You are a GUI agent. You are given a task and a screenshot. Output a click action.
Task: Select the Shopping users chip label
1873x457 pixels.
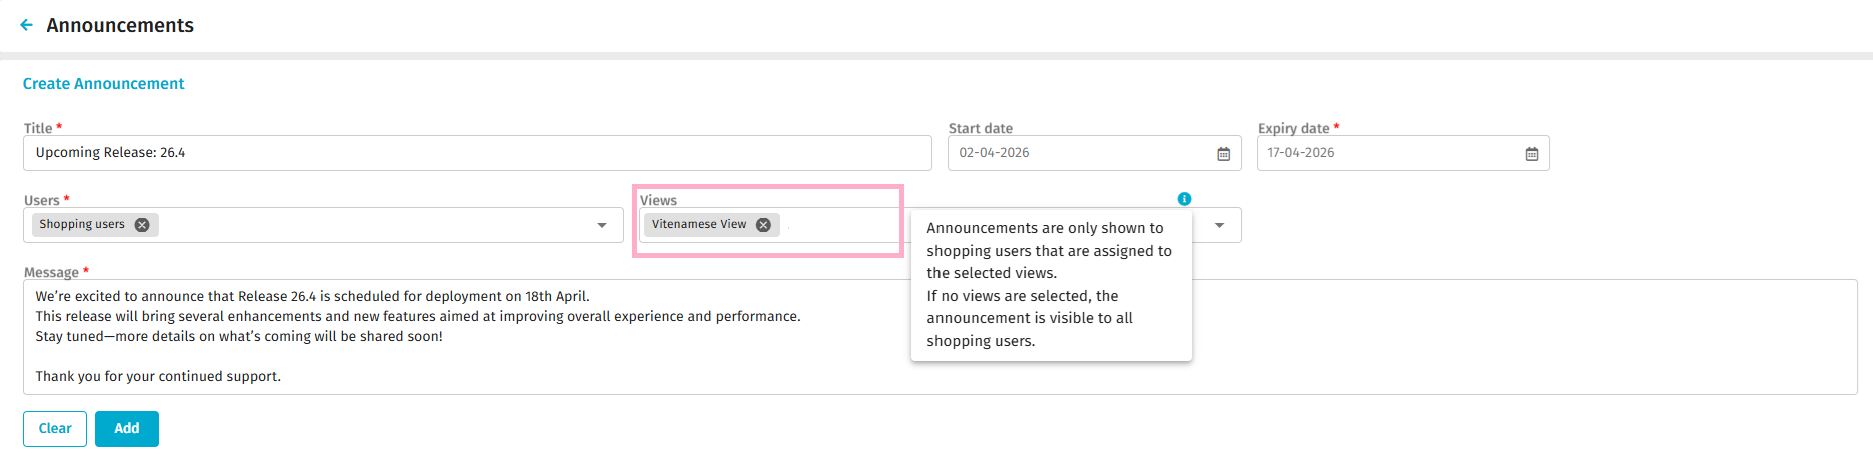[82, 225]
